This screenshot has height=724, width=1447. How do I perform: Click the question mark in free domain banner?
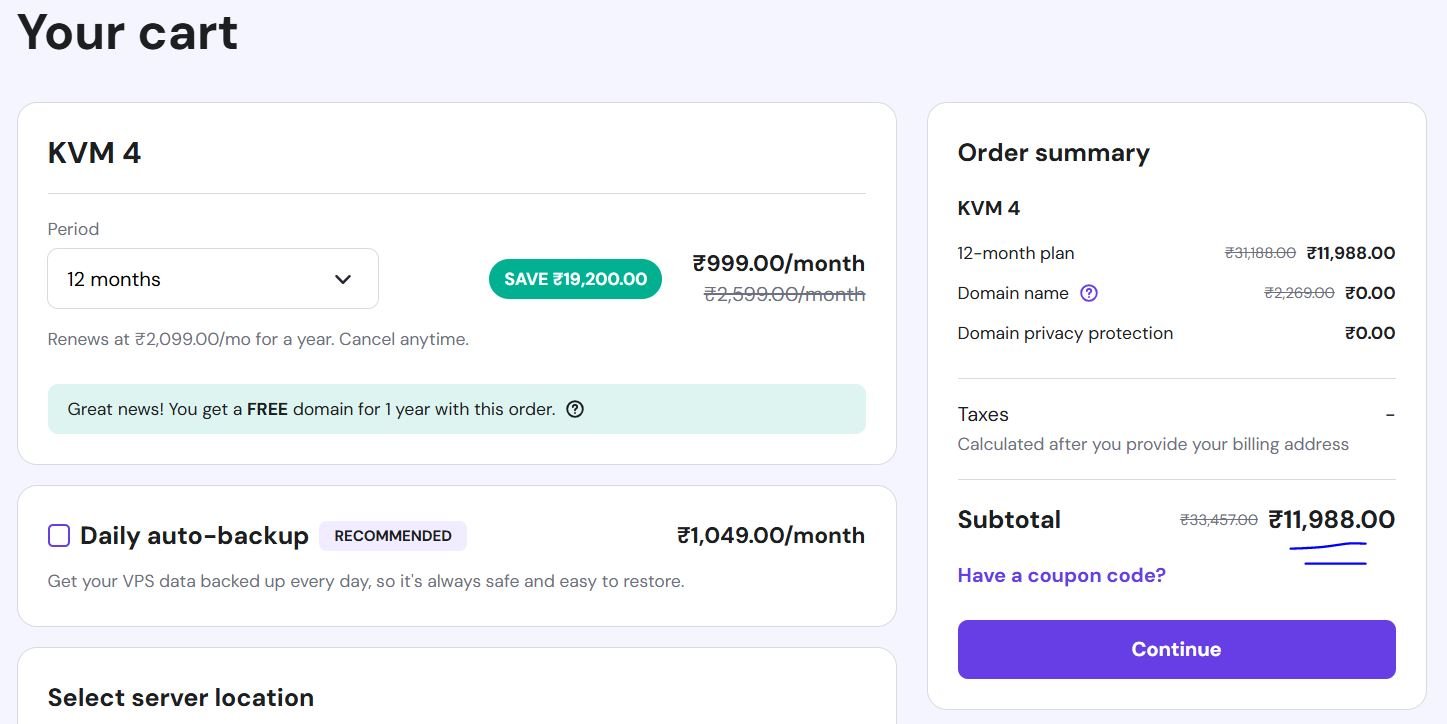pos(575,409)
